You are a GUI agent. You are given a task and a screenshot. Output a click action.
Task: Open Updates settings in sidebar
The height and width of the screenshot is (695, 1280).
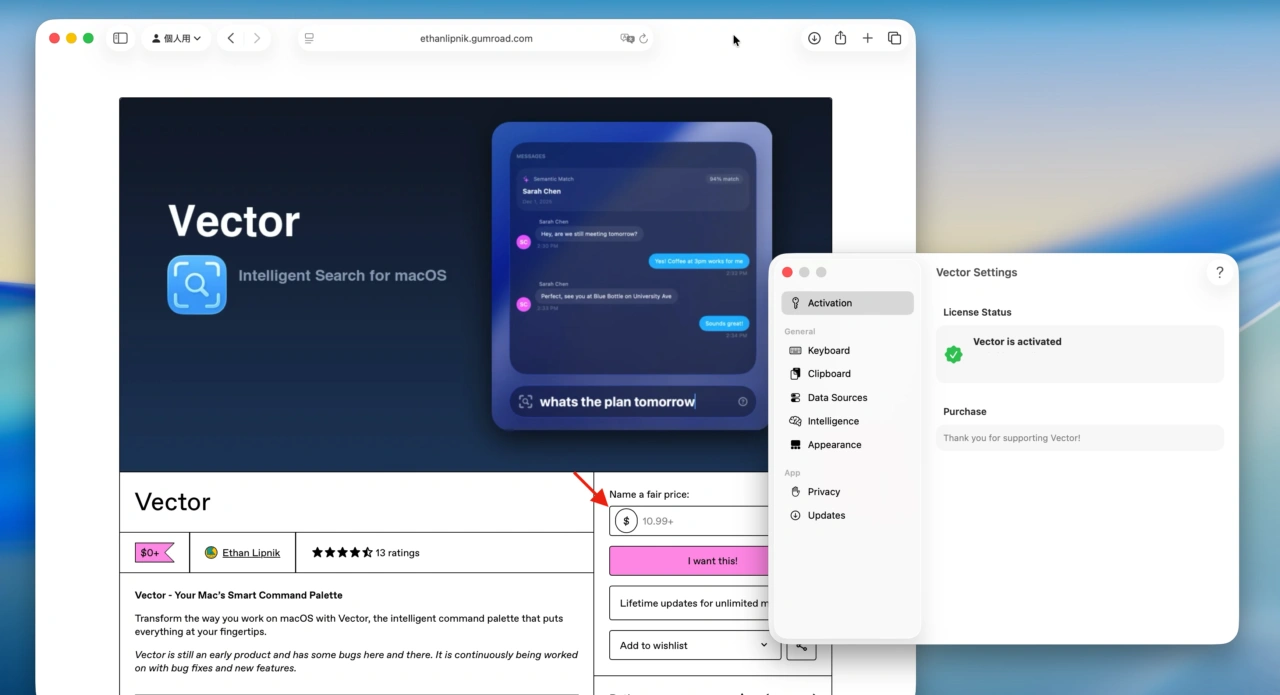point(847,515)
